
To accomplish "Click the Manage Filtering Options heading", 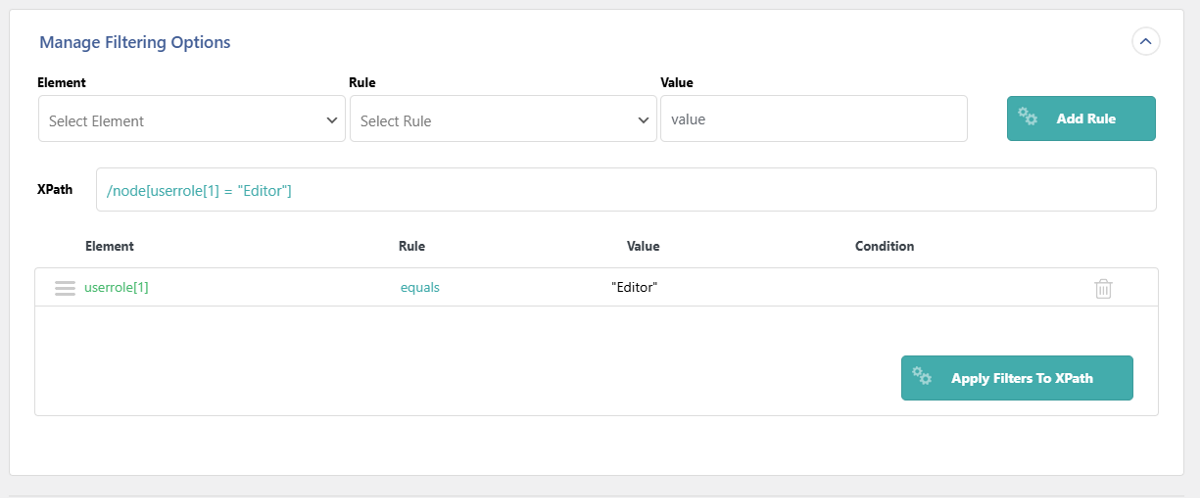I will coord(135,42).
